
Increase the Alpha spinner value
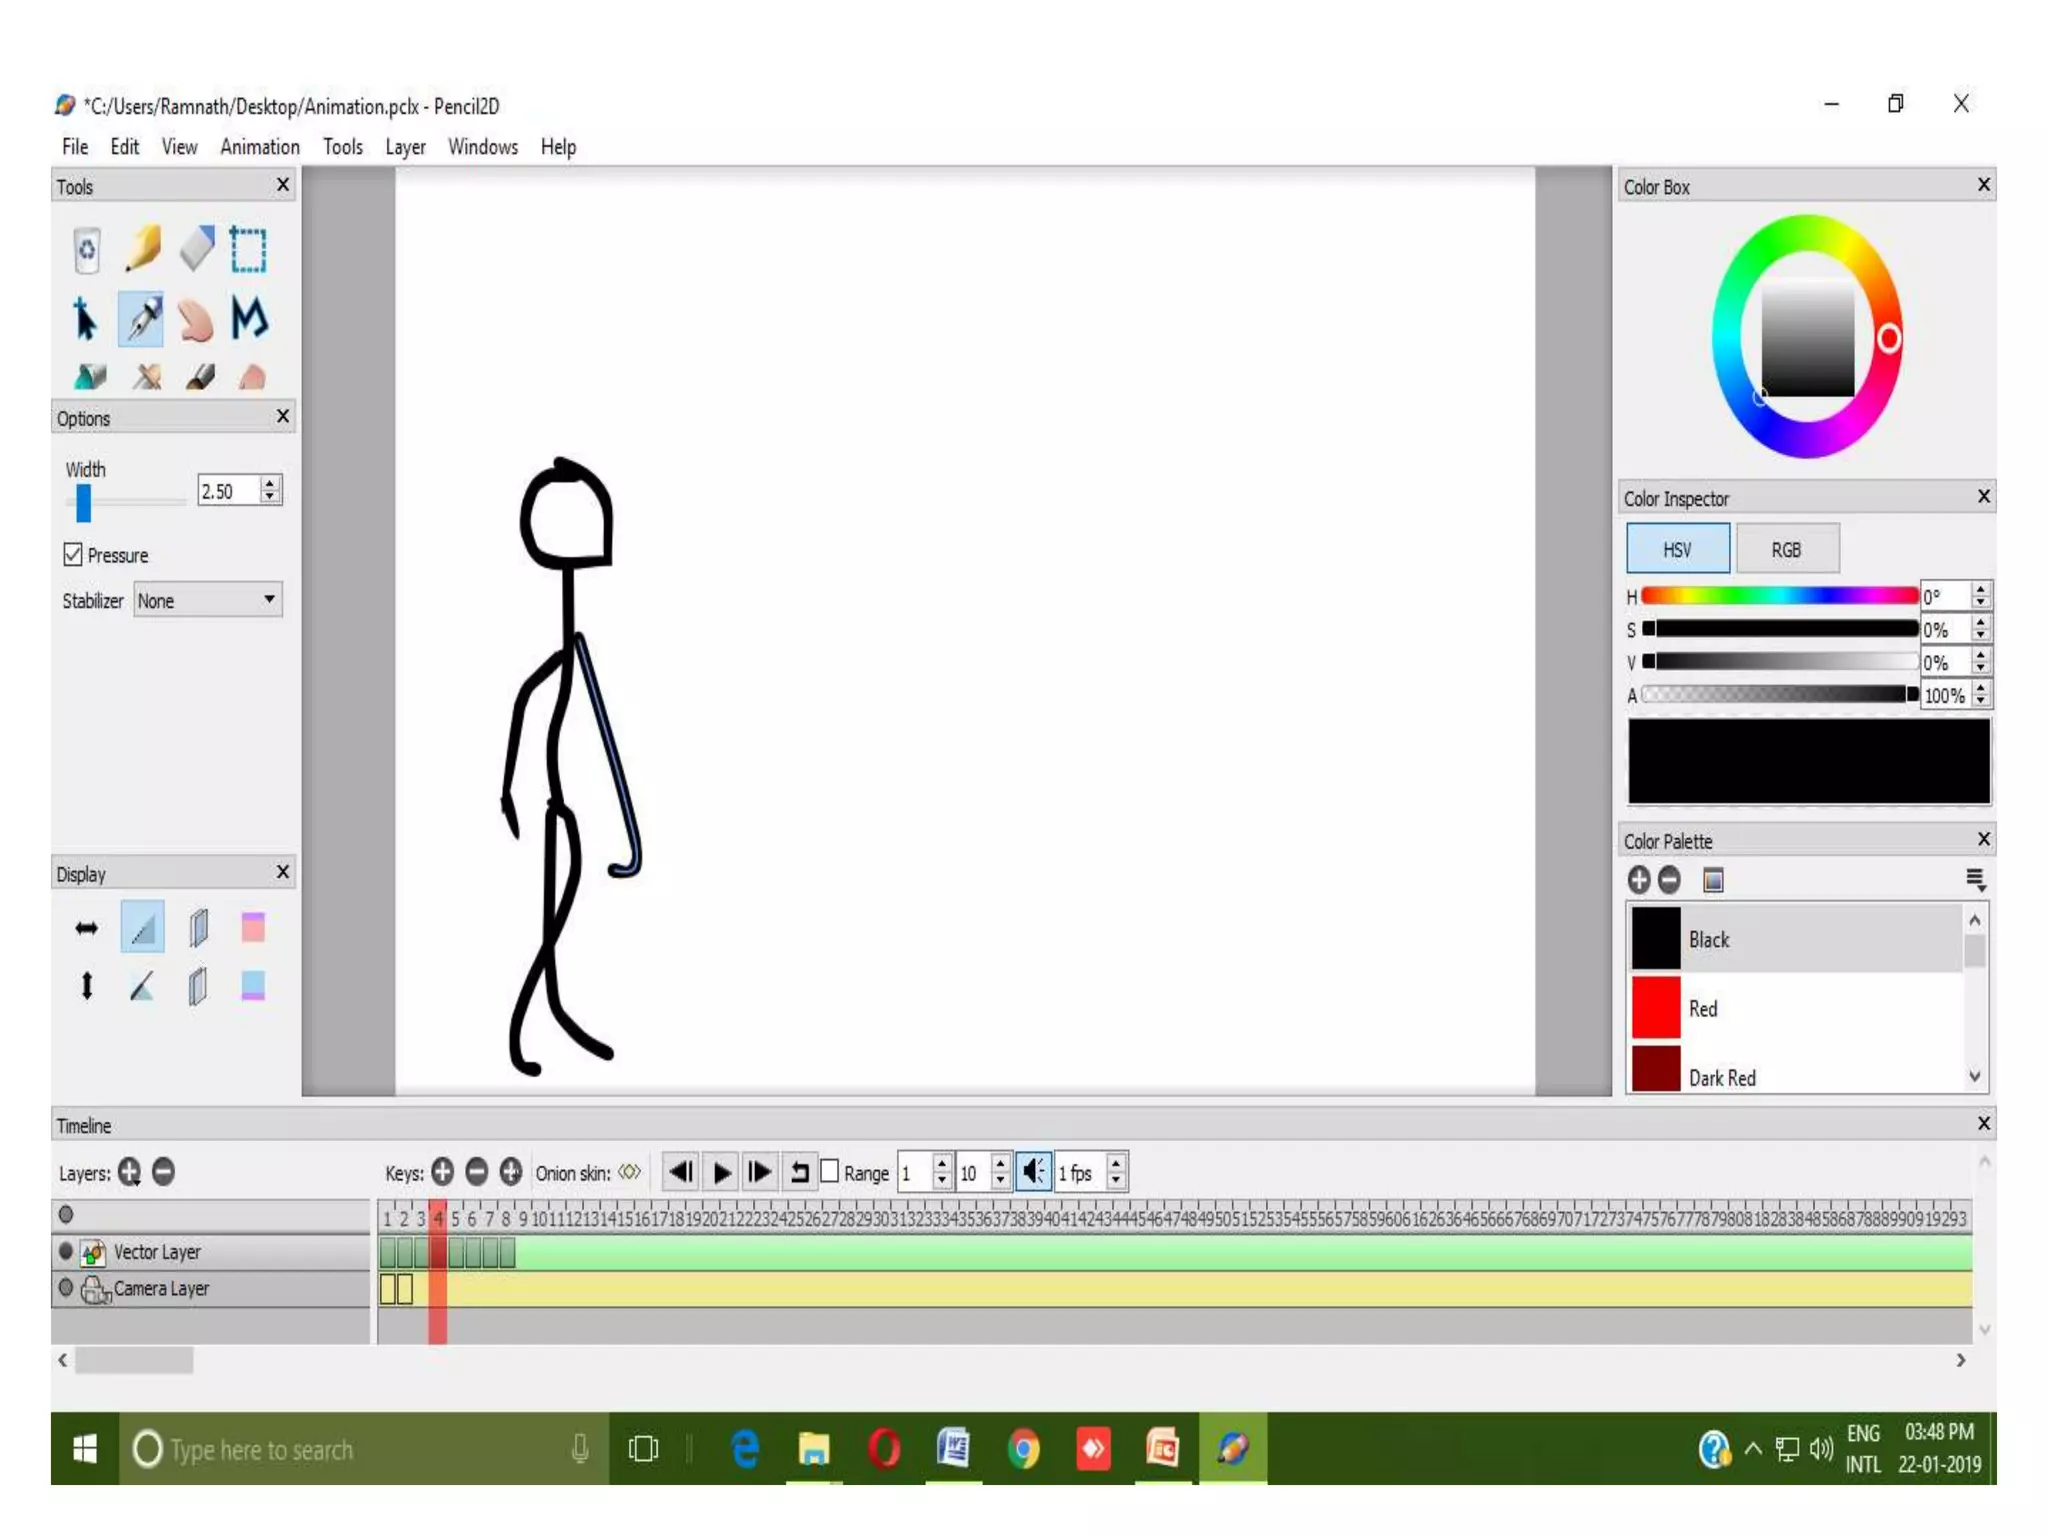click(1980, 688)
